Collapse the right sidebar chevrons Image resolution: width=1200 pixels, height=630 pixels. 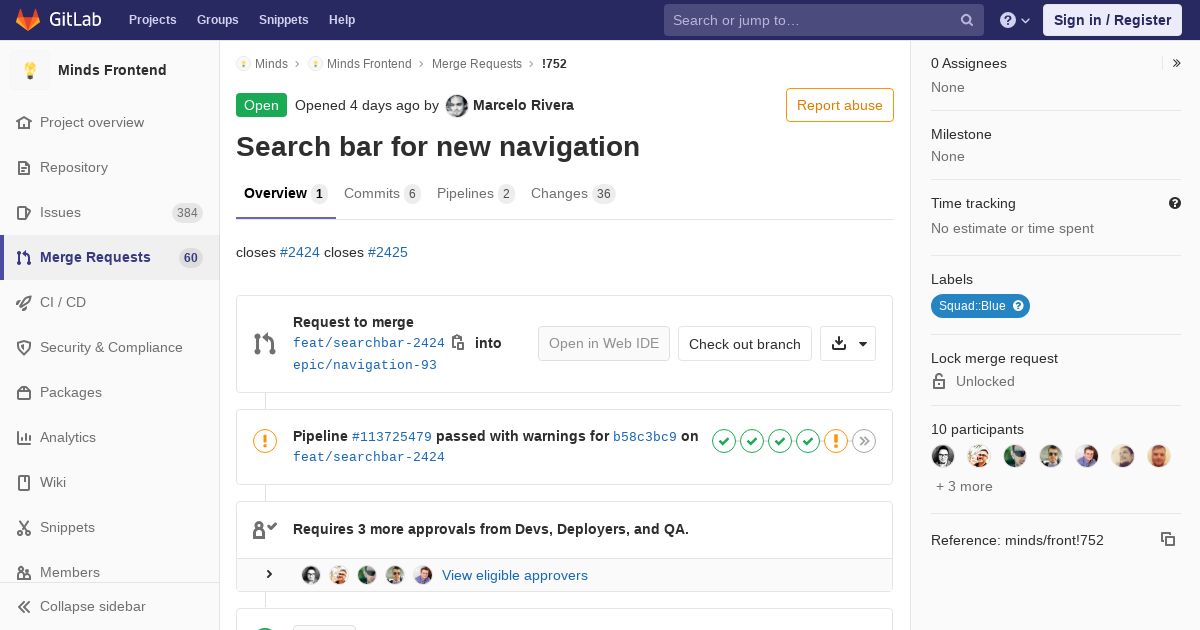click(x=1177, y=63)
